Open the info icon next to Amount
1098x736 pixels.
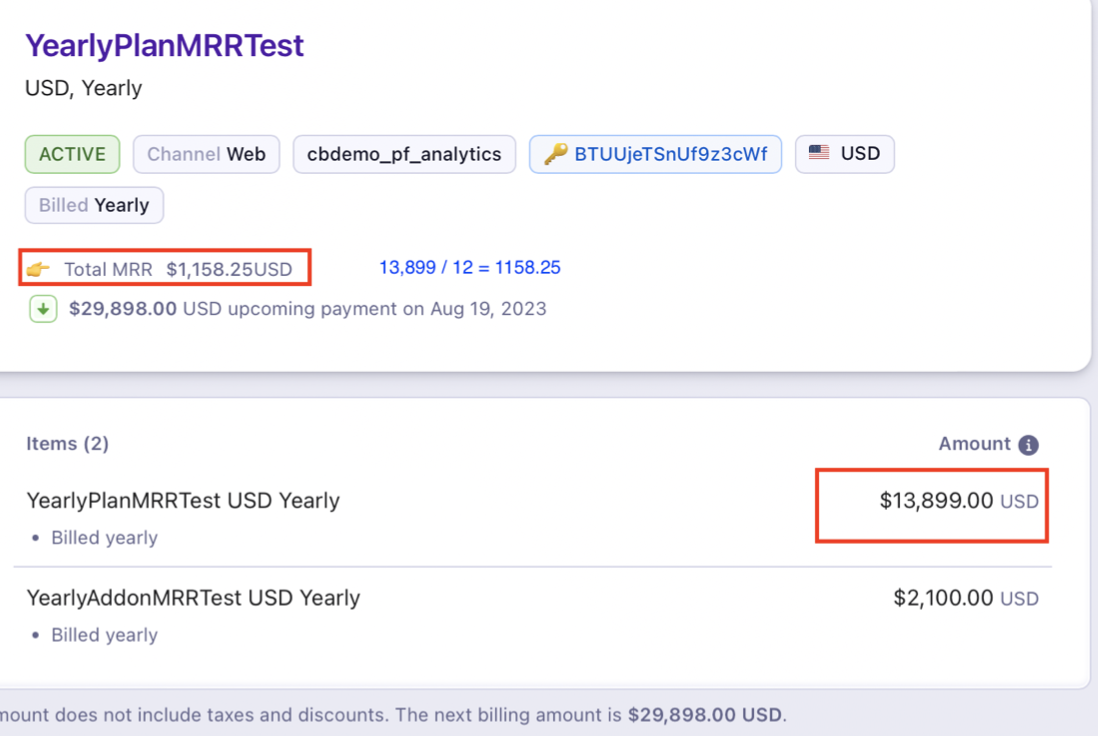1028,445
